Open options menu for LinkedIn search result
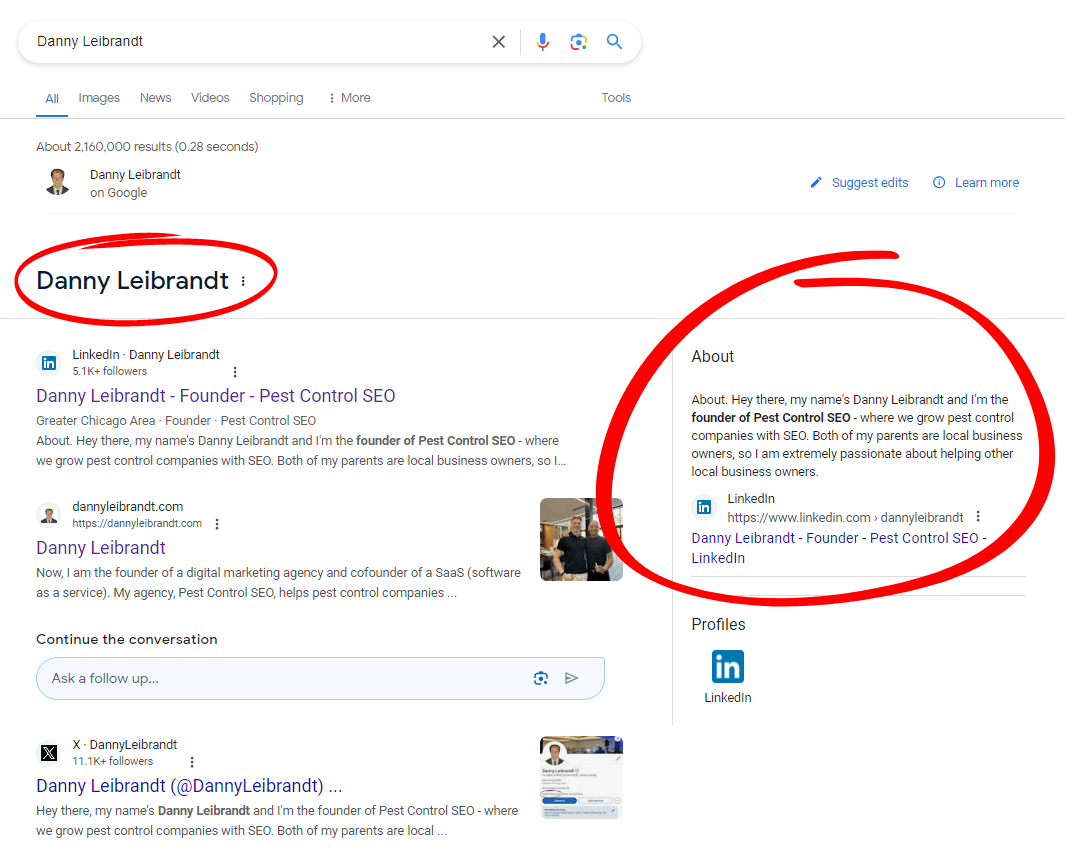The height and width of the screenshot is (857, 1065). (235, 372)
